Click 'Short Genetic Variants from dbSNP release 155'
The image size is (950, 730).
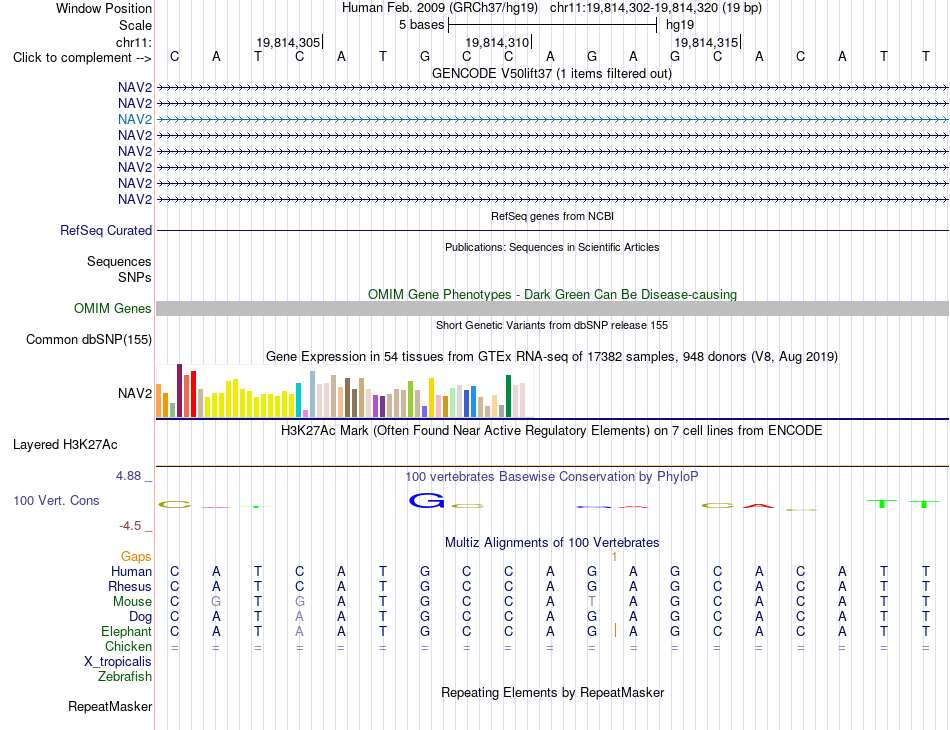552,325
